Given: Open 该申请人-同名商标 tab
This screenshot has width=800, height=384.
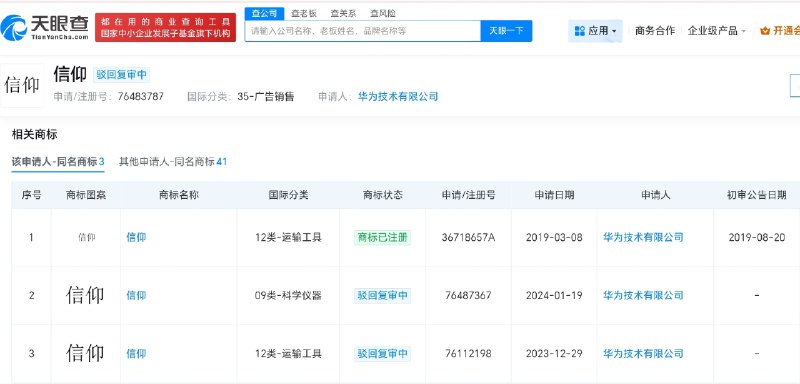Looking at the screenshot, I should (x=58, y=162).
